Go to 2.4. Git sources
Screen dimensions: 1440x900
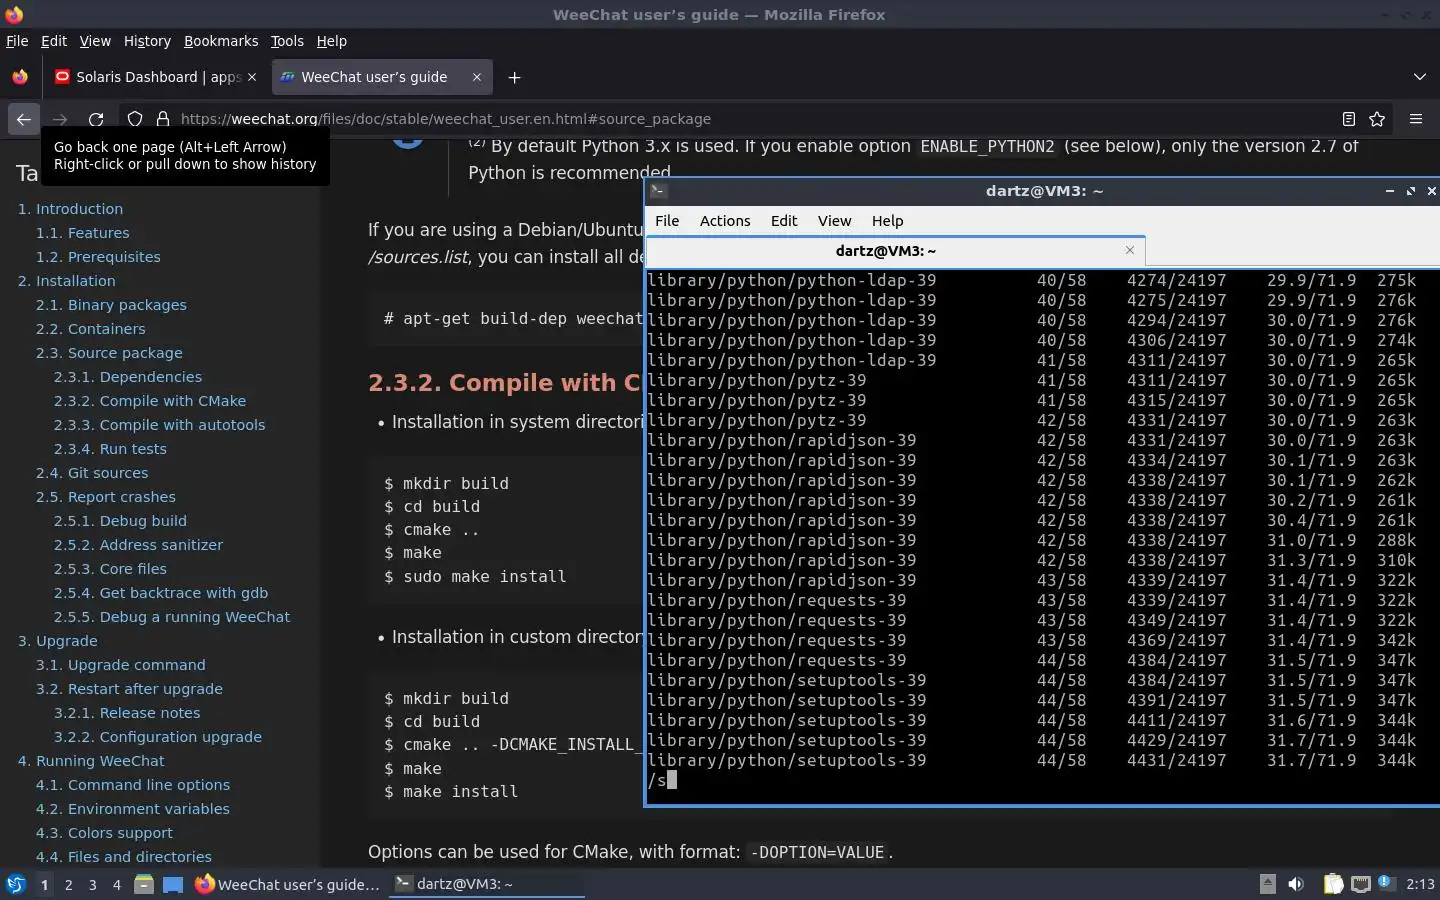pyautogui.click(x=92, y=473)
